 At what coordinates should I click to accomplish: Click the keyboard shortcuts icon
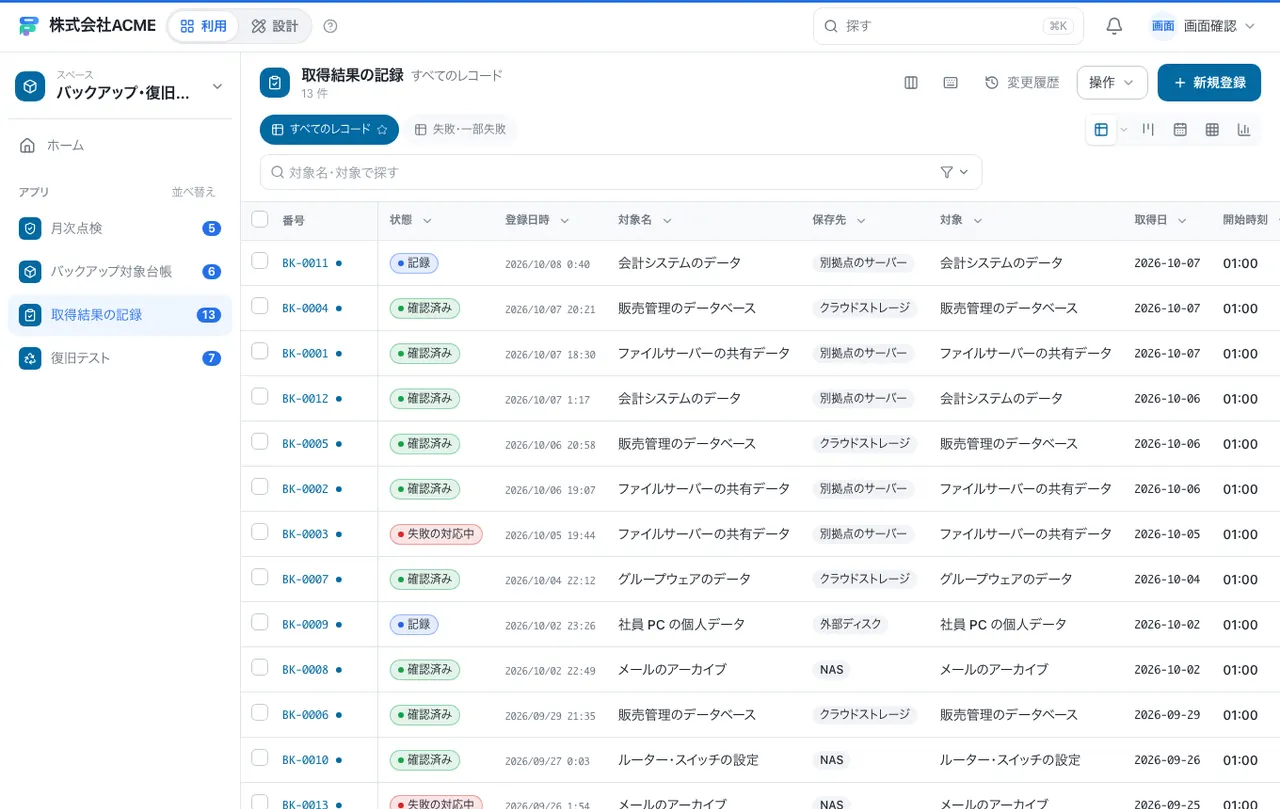tap(951, 83)
